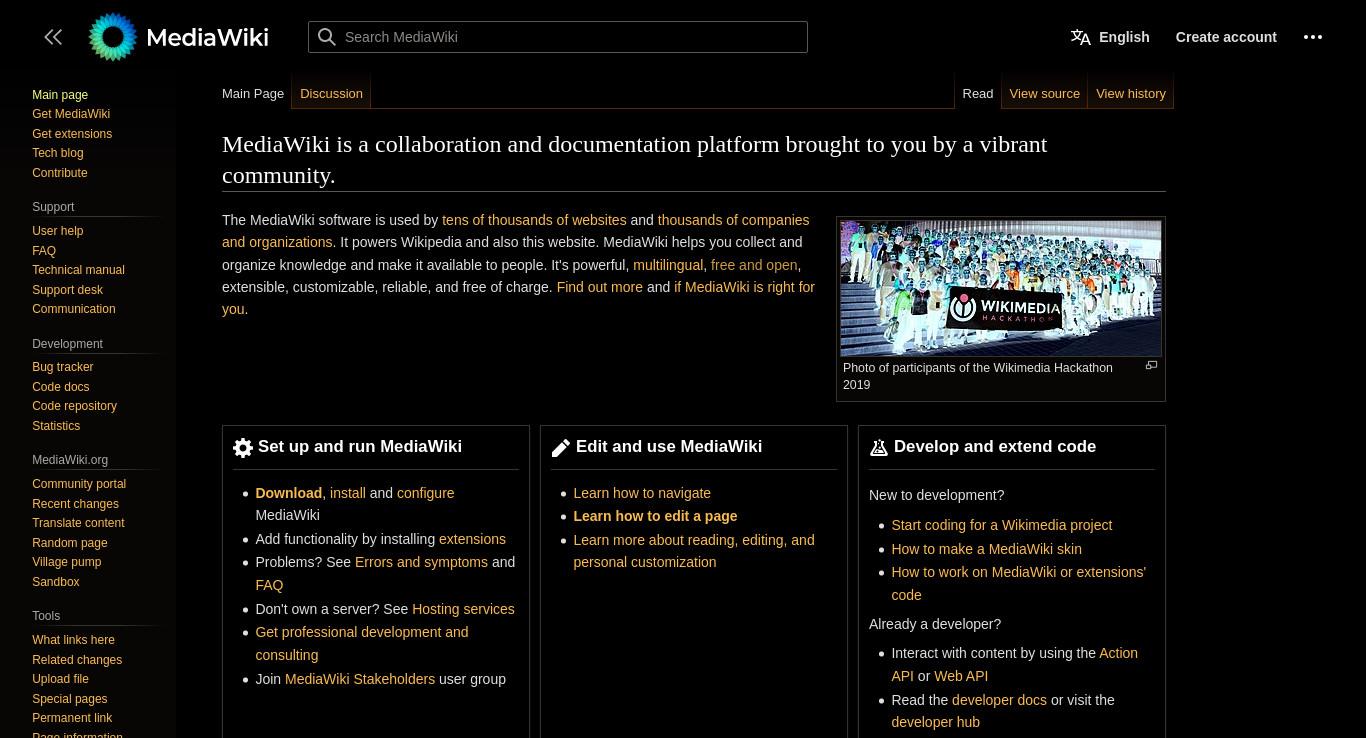Open the Sandbox link
The image size is (1366, 738).
(56, 582)
